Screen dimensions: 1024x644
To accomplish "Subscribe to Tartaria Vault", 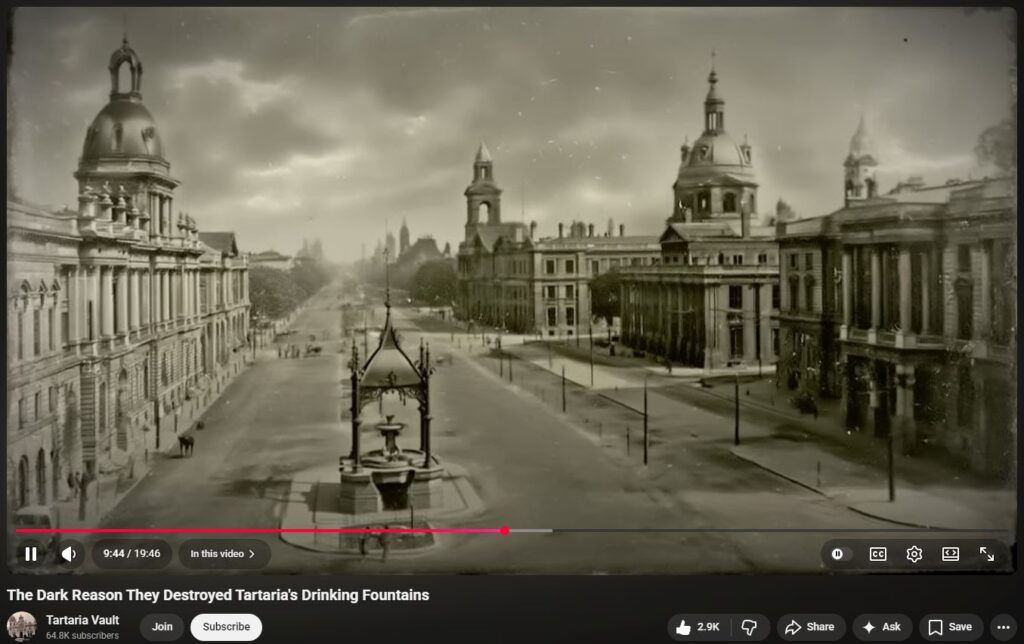I will pyautogui.click(x=226, y=627).
